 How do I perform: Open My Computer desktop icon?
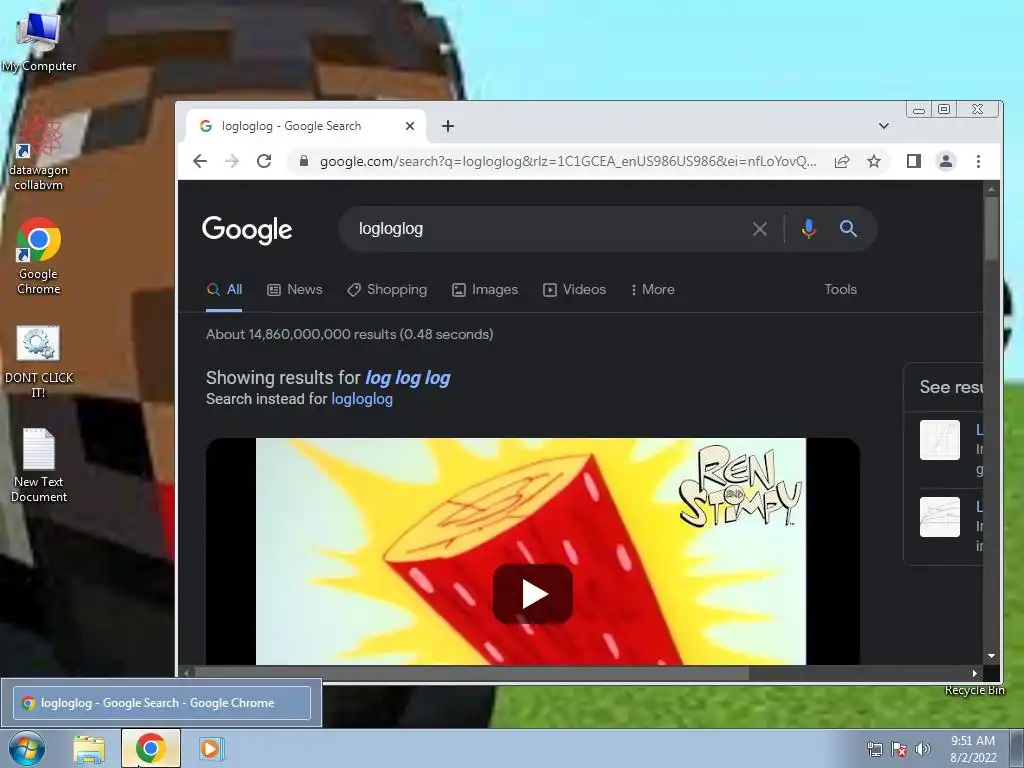(39, 42)
